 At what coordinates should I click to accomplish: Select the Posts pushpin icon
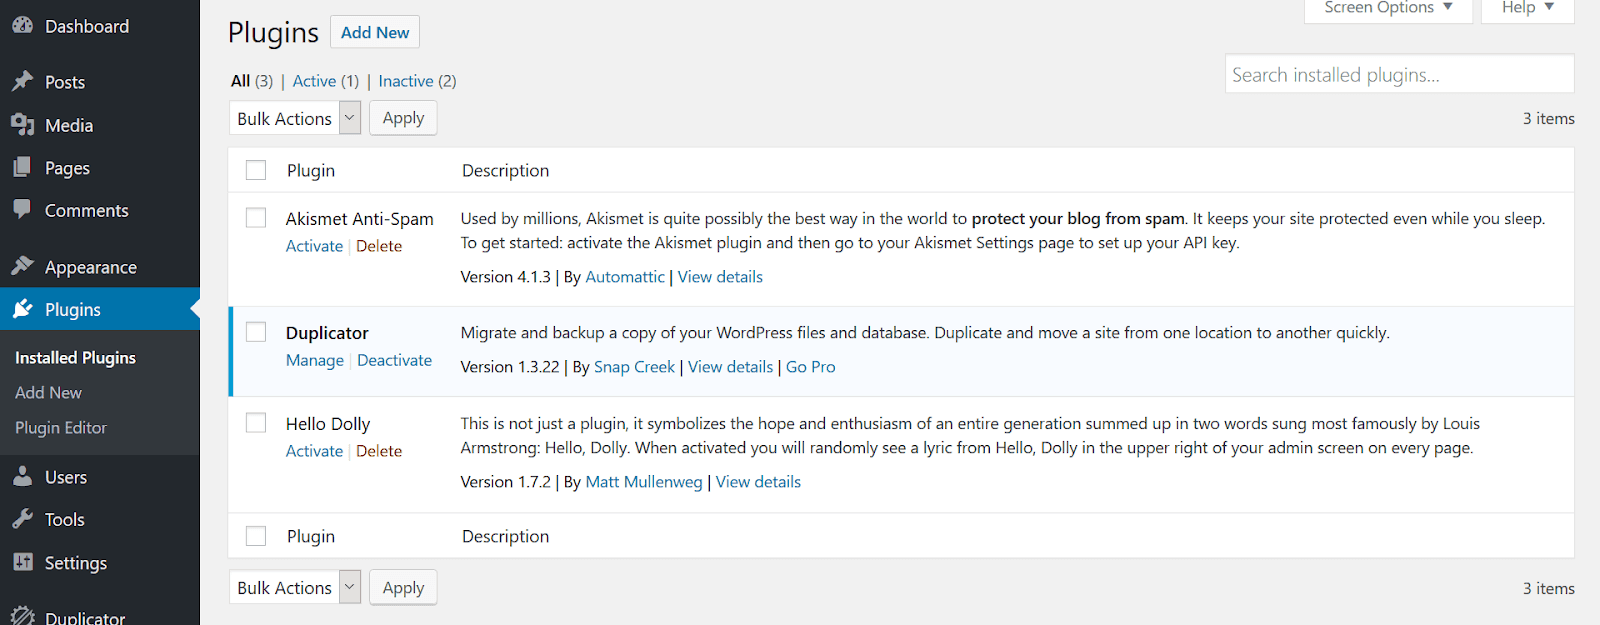[x=23, y=81]
